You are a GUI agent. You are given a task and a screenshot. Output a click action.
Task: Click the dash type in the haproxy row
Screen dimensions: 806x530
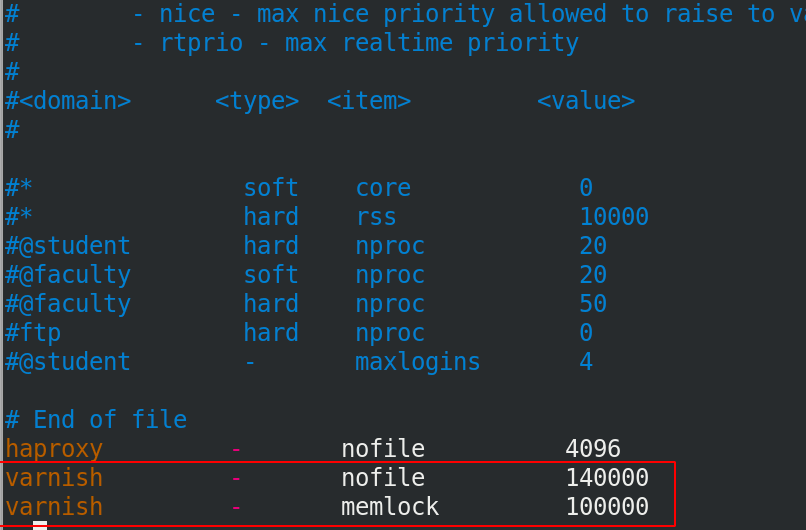click(x=236, y=450)
